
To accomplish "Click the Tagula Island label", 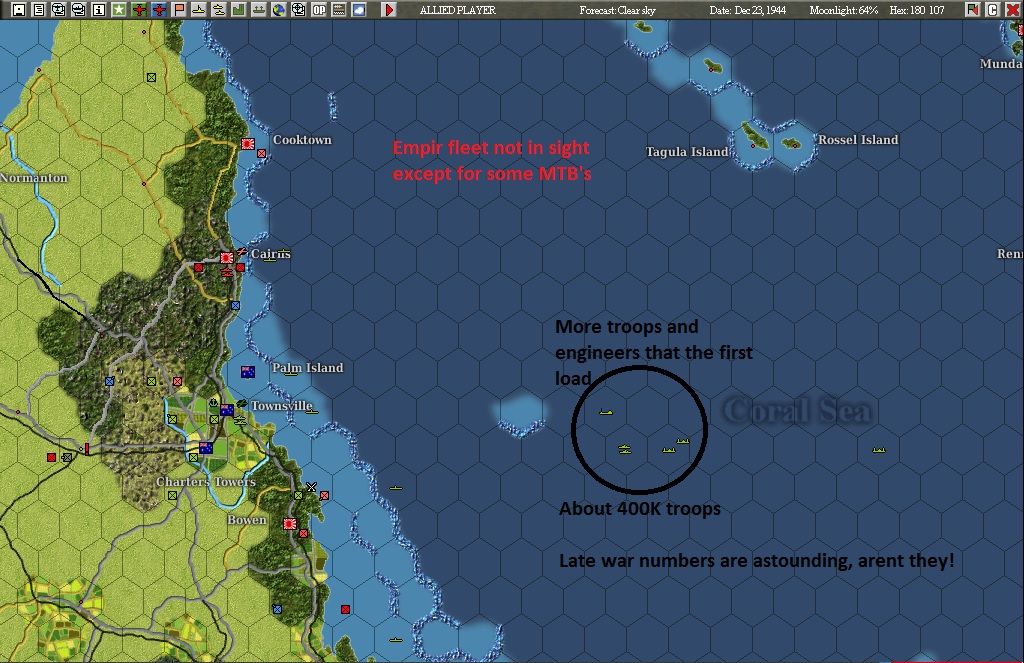I will point(686,152).
